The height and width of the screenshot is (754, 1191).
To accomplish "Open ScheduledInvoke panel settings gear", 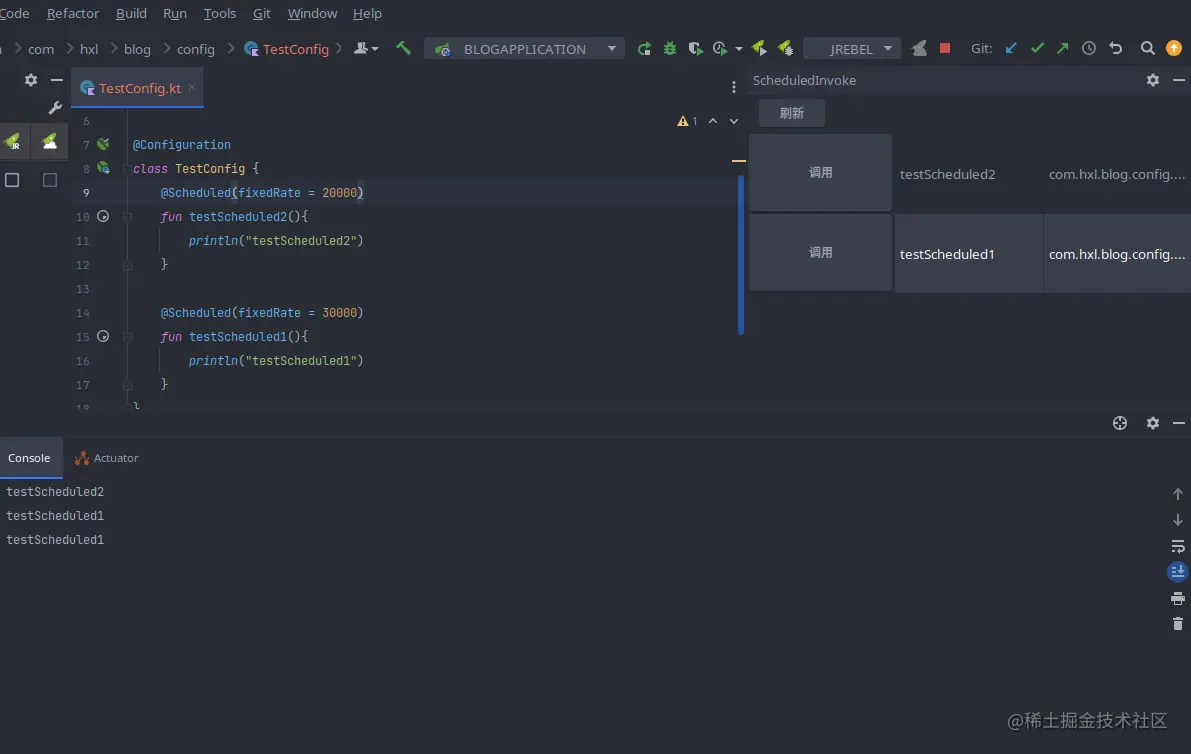I will pos(1152,80).
